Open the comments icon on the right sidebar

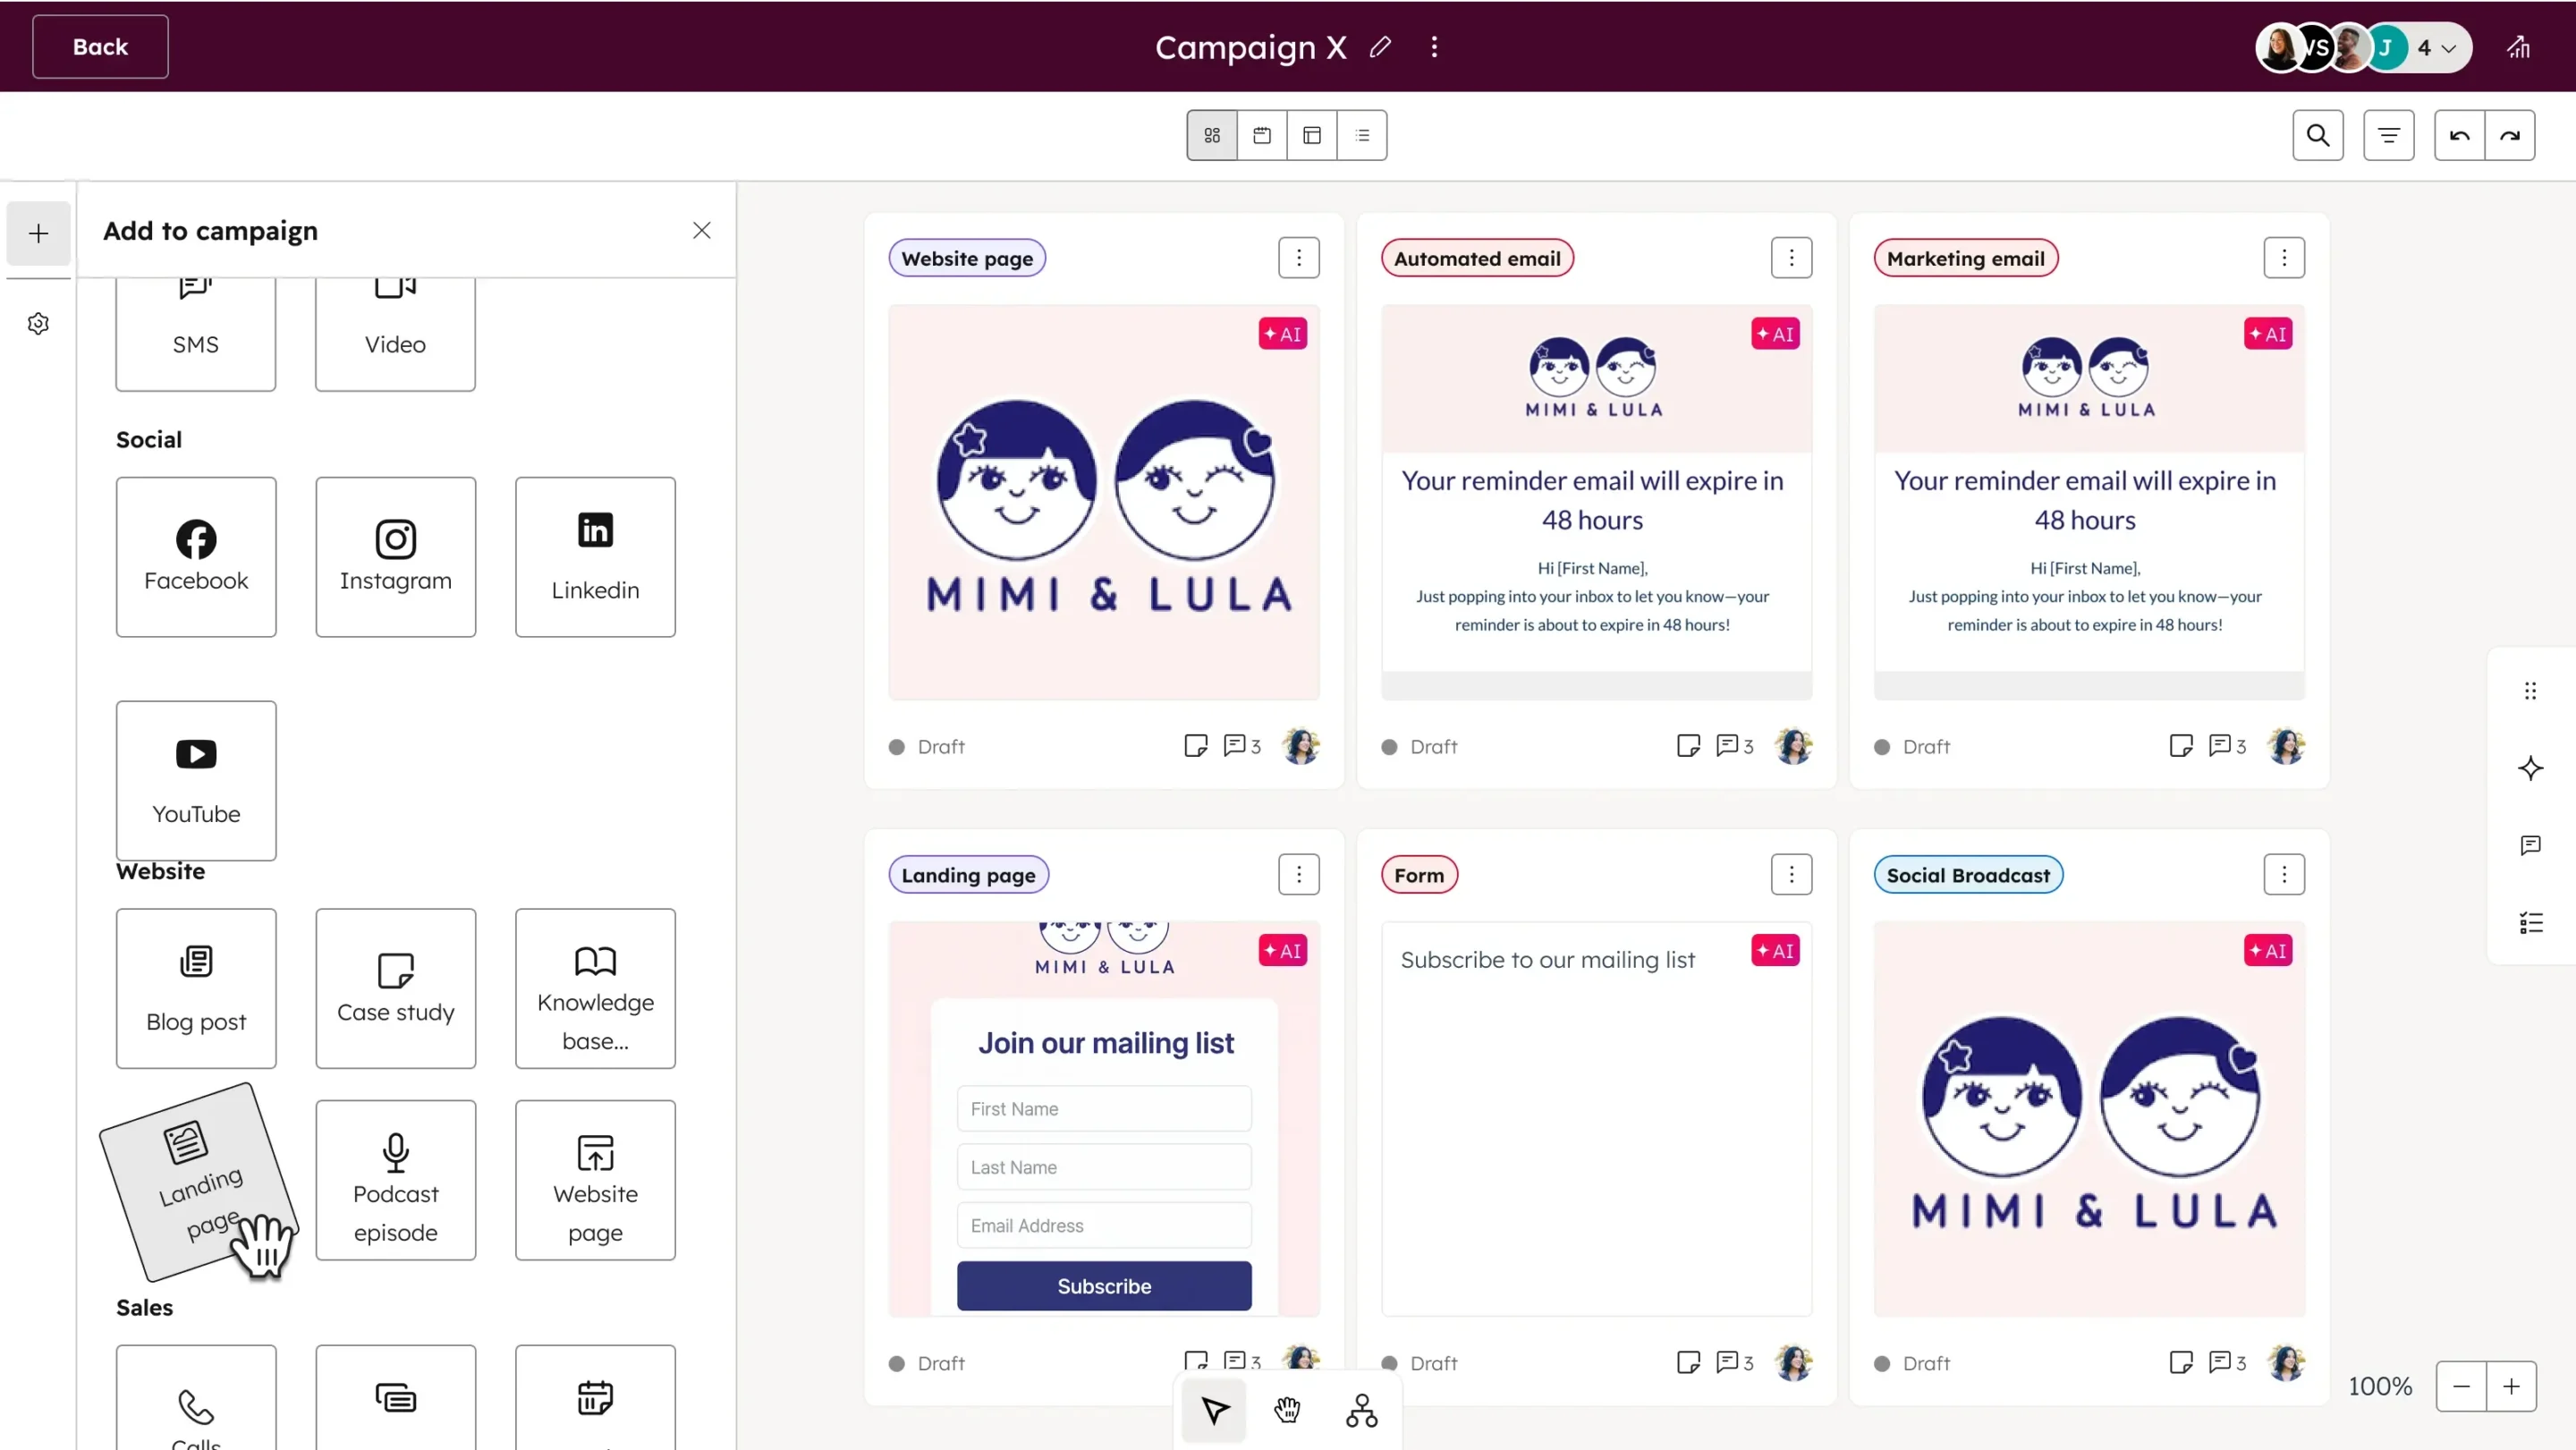click(x=2530, y=845)
